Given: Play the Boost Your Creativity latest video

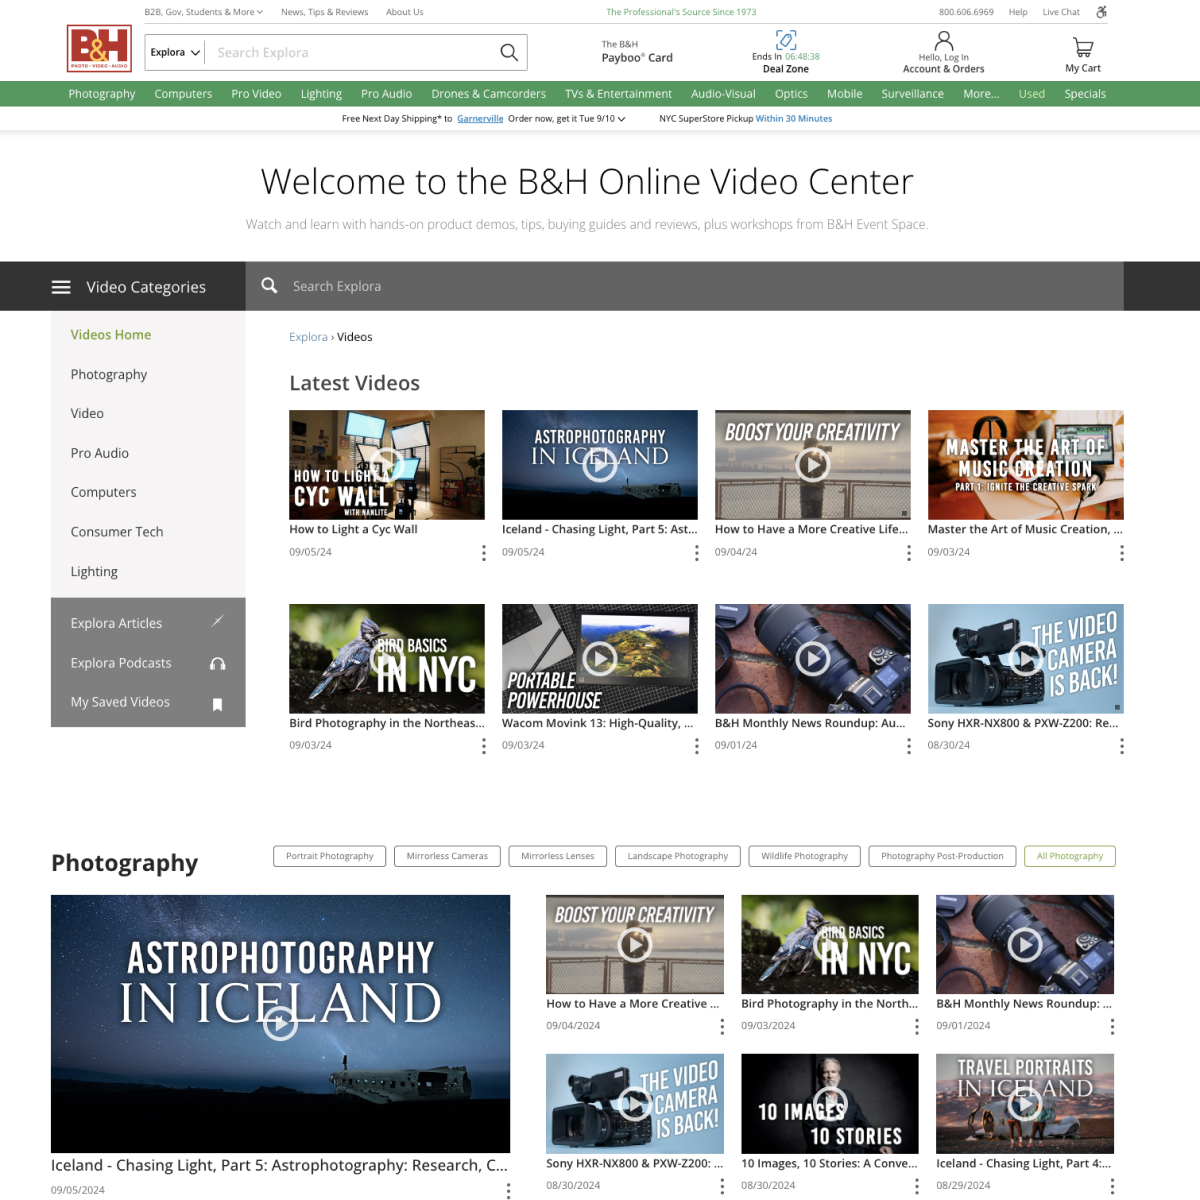Looking at the screenshot, I should coord(812,464).
